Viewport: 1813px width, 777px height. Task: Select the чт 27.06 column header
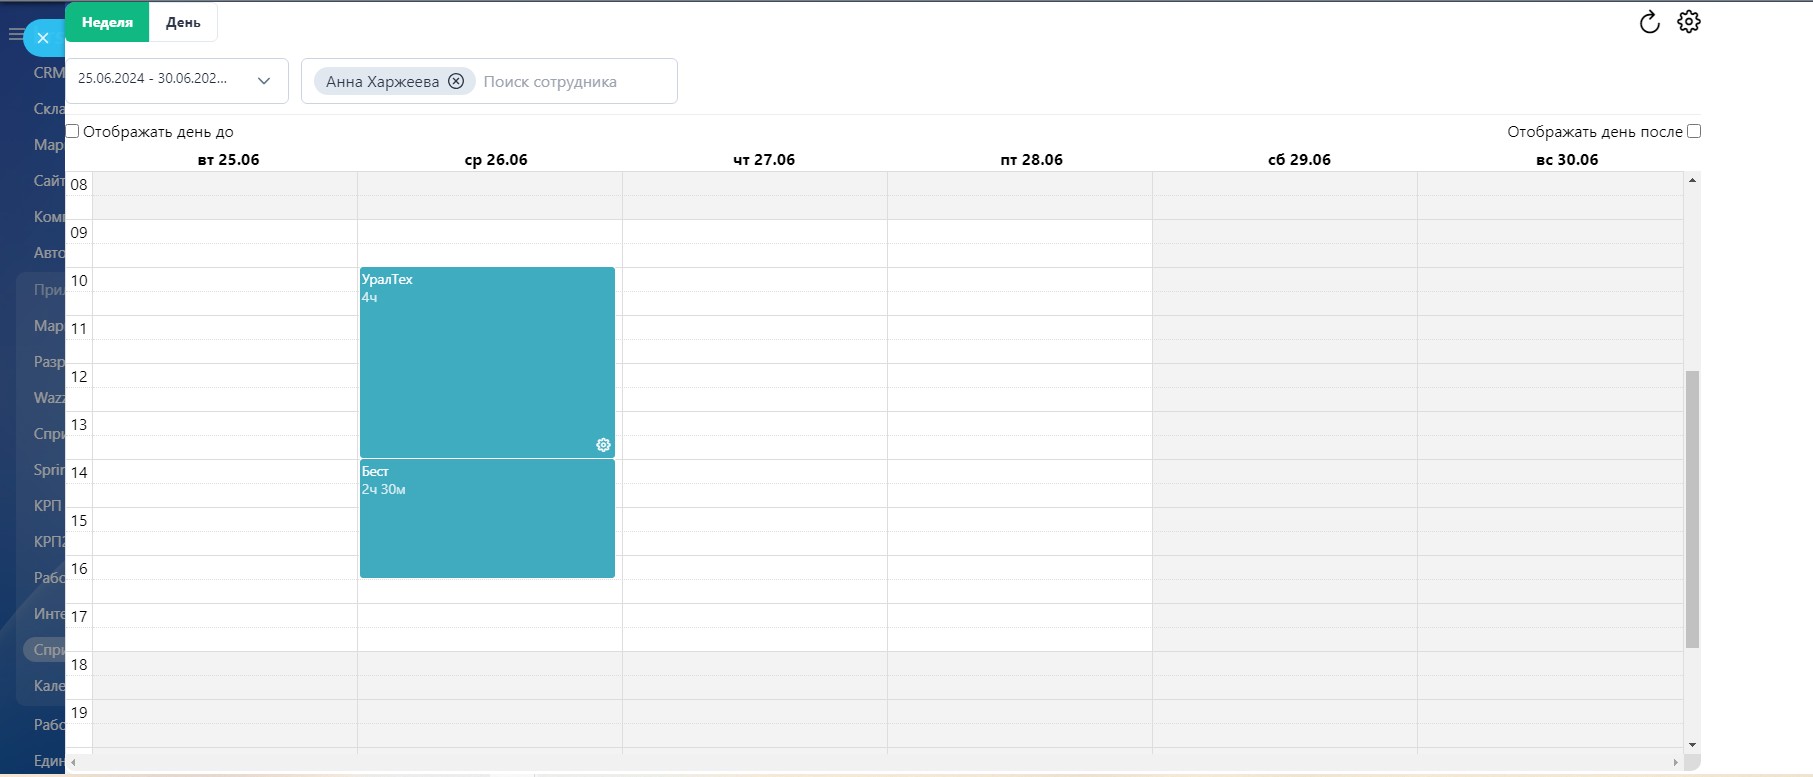click(764, 160)
